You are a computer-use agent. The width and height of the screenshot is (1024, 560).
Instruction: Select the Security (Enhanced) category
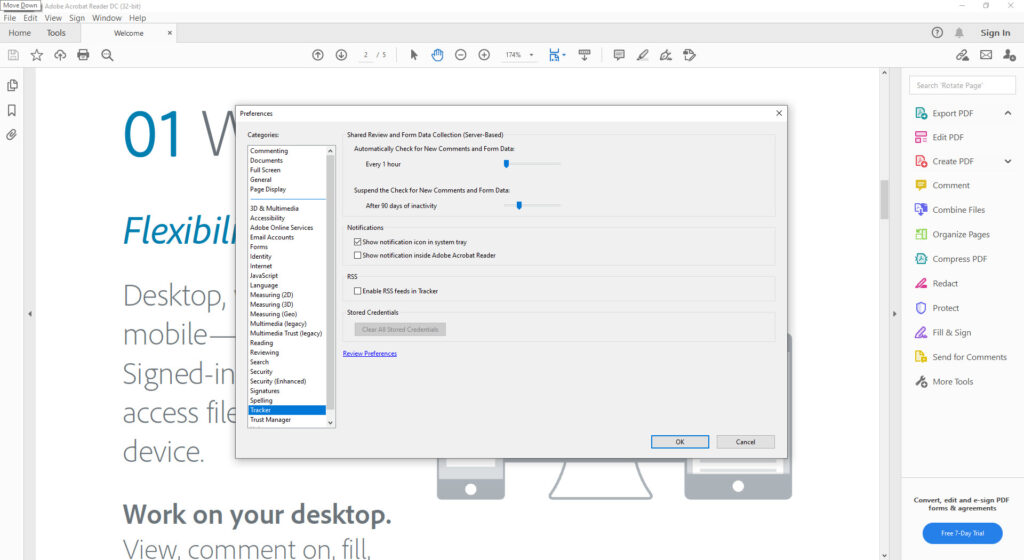[278, 381]
